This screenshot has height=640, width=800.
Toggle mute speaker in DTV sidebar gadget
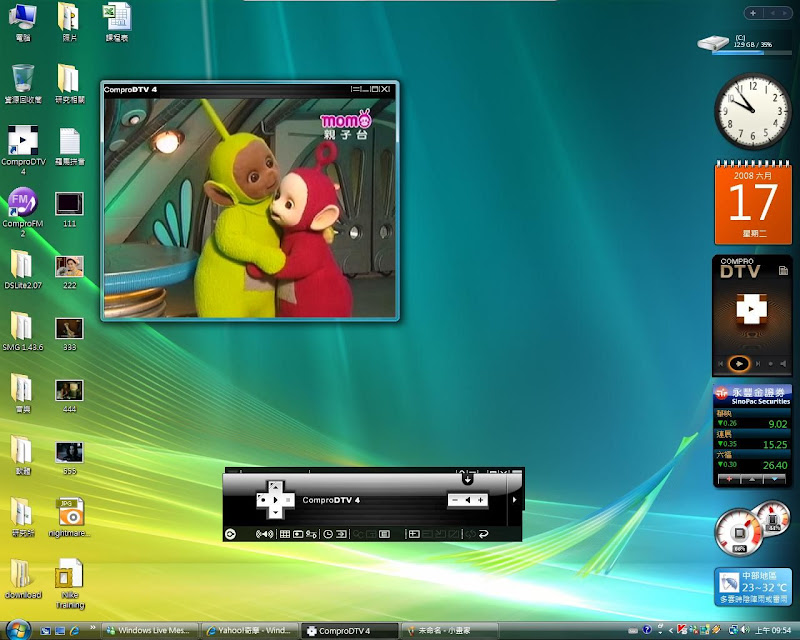tap(783, 364)
